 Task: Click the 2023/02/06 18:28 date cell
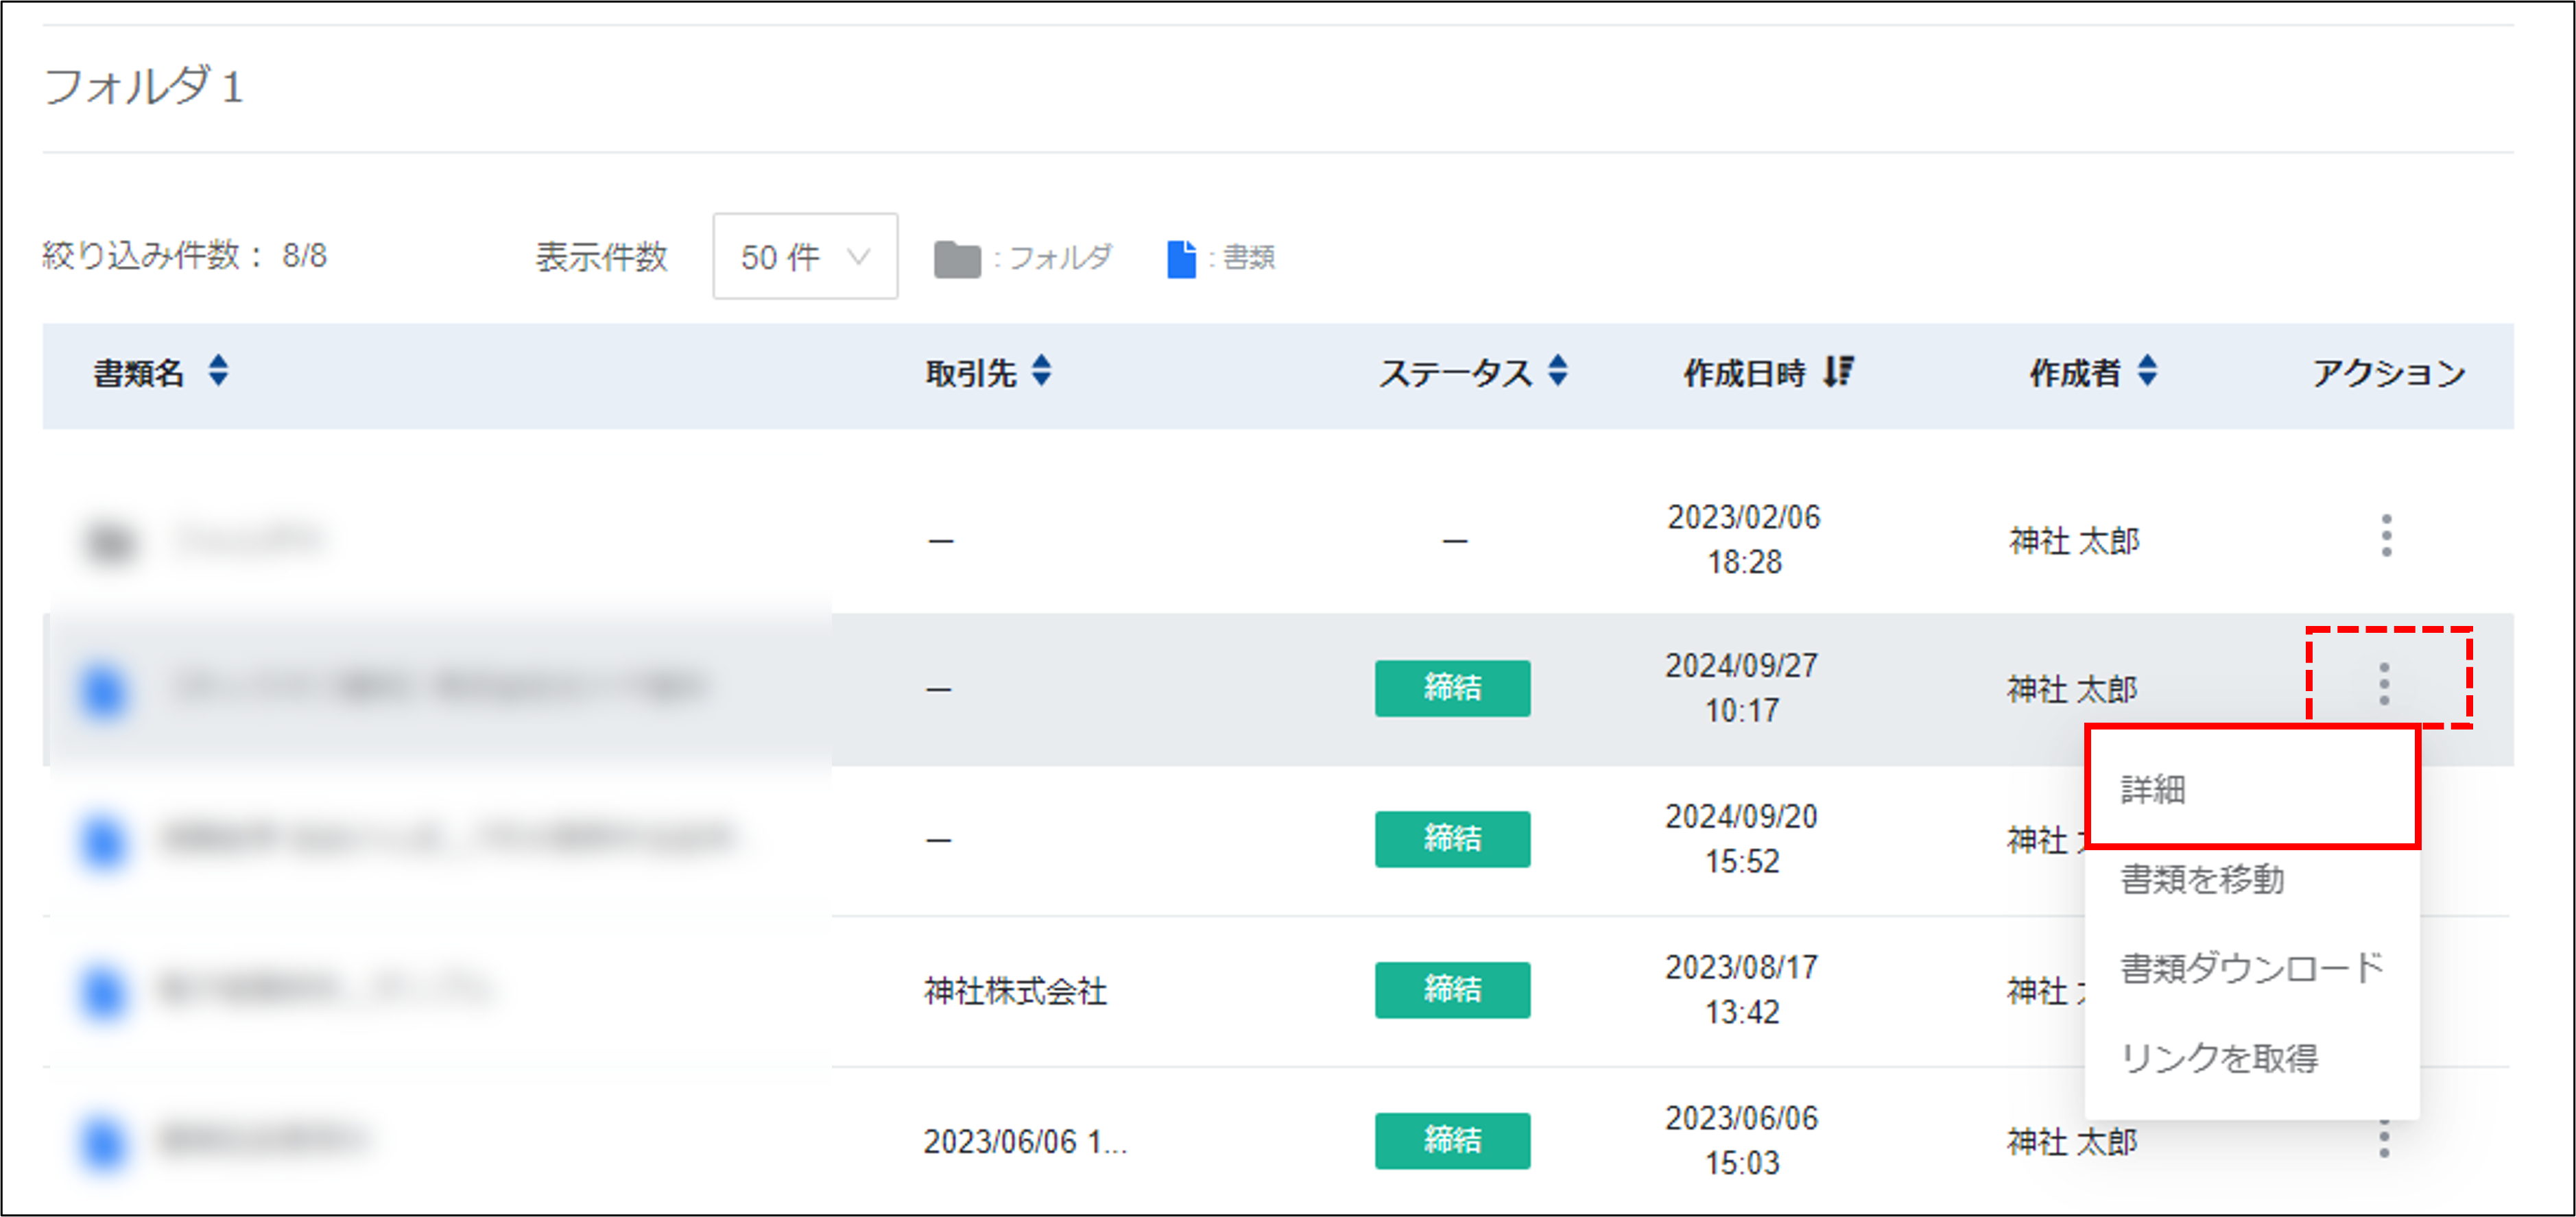click(1744, 539)
